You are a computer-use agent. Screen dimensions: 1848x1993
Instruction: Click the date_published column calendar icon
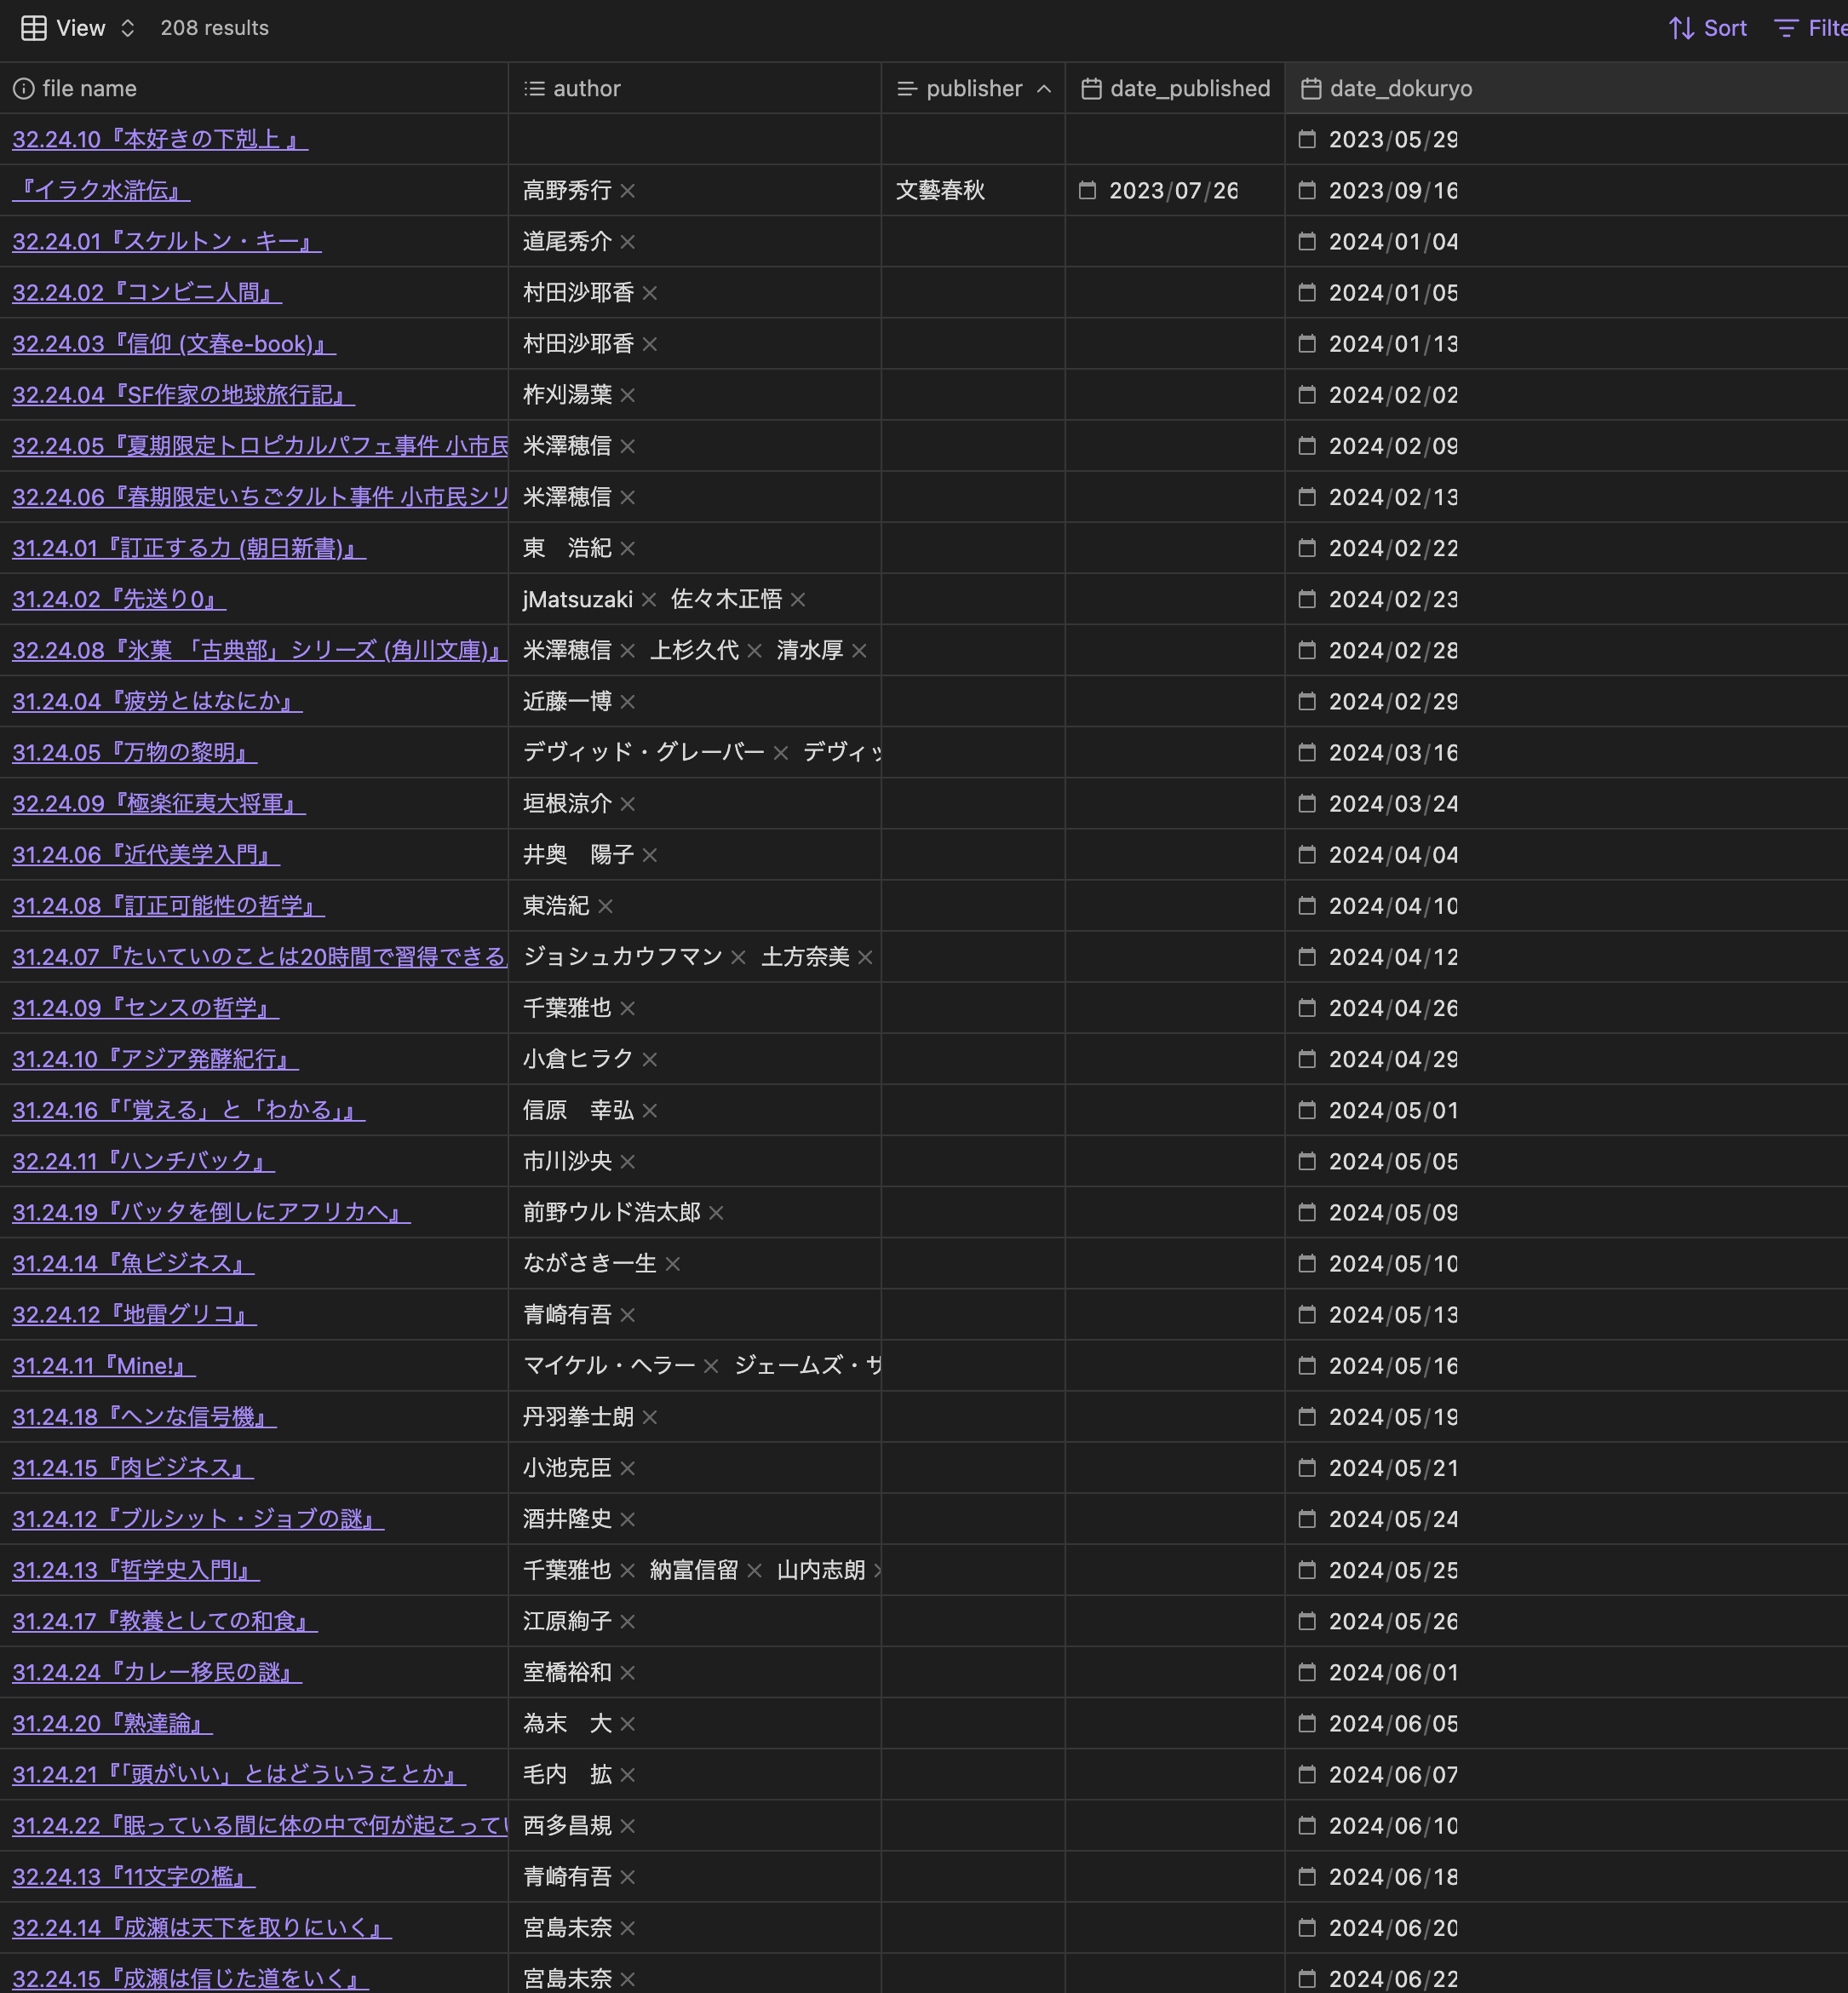1091,89
